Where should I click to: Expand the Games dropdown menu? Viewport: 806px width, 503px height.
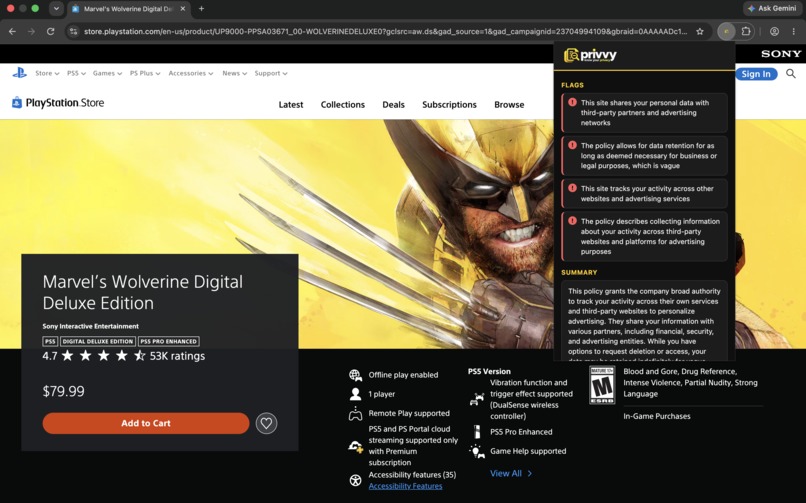[x=107, y=73]
